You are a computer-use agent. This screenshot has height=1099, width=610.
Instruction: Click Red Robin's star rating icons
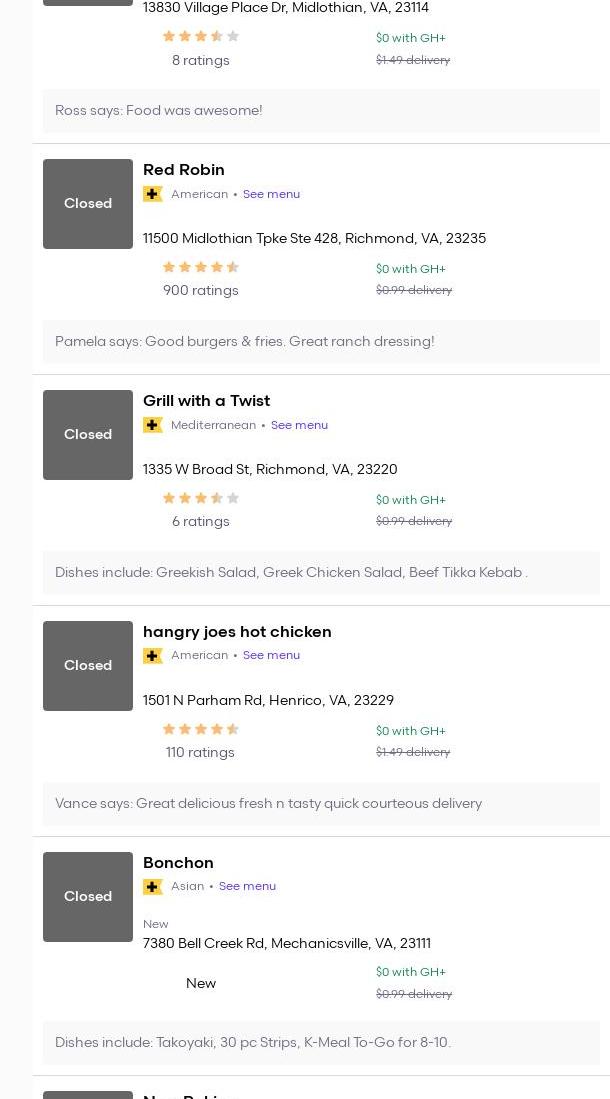click(201, 267)
